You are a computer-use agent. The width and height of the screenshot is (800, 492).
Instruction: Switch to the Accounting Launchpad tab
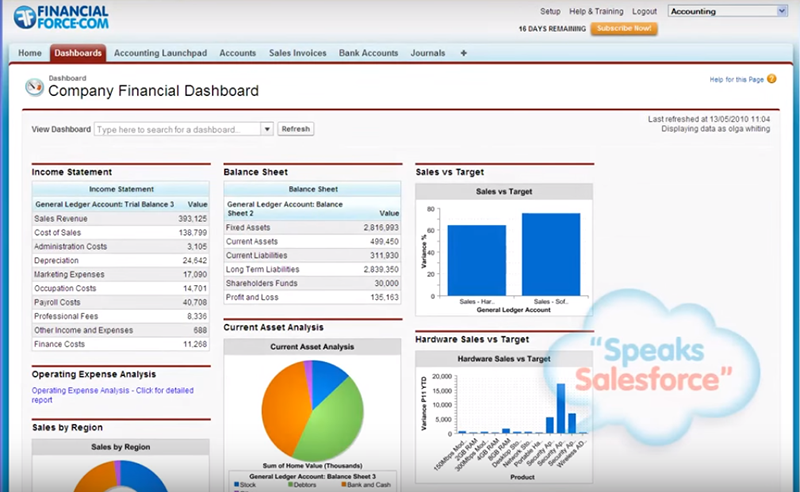pos(161,53)
